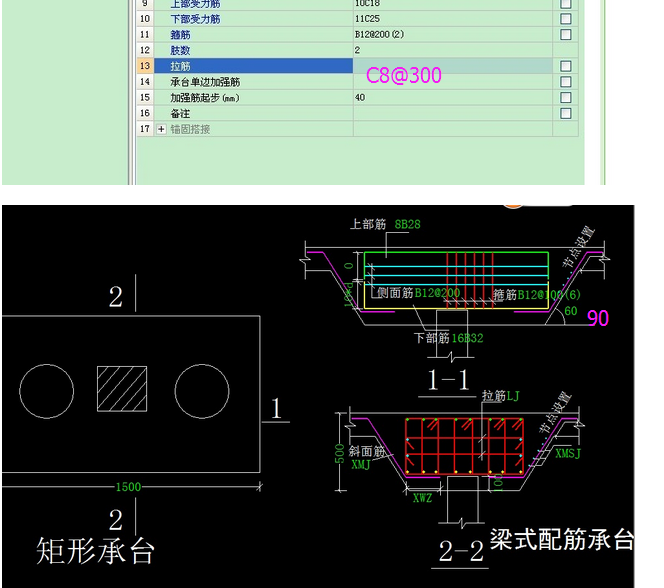Tick the checkbox in the 下部受力筋 row
Viewport: 664px width, 588px height.
click(565, 19)
